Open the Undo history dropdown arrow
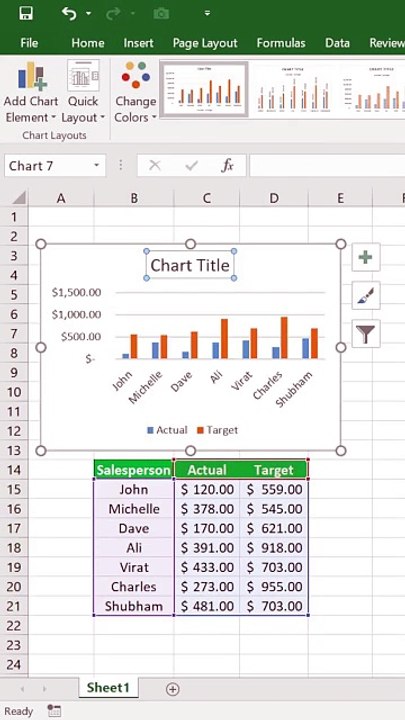Image resolution: width=405 pixels, height=720 pixels. point(88,14)
